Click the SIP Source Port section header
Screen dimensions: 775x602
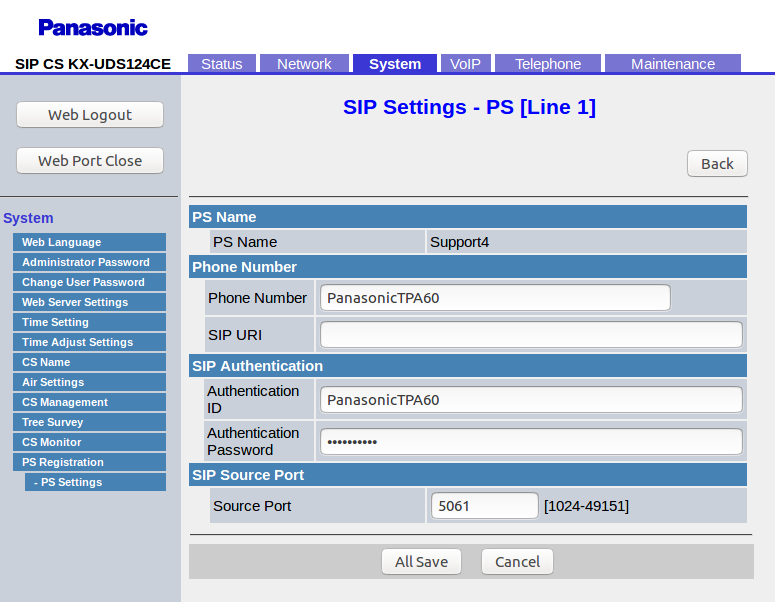click(468, 475)
